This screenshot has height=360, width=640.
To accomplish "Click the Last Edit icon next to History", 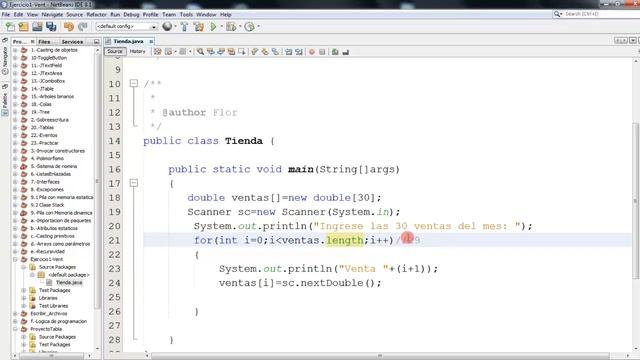I will tap(158, 52).
